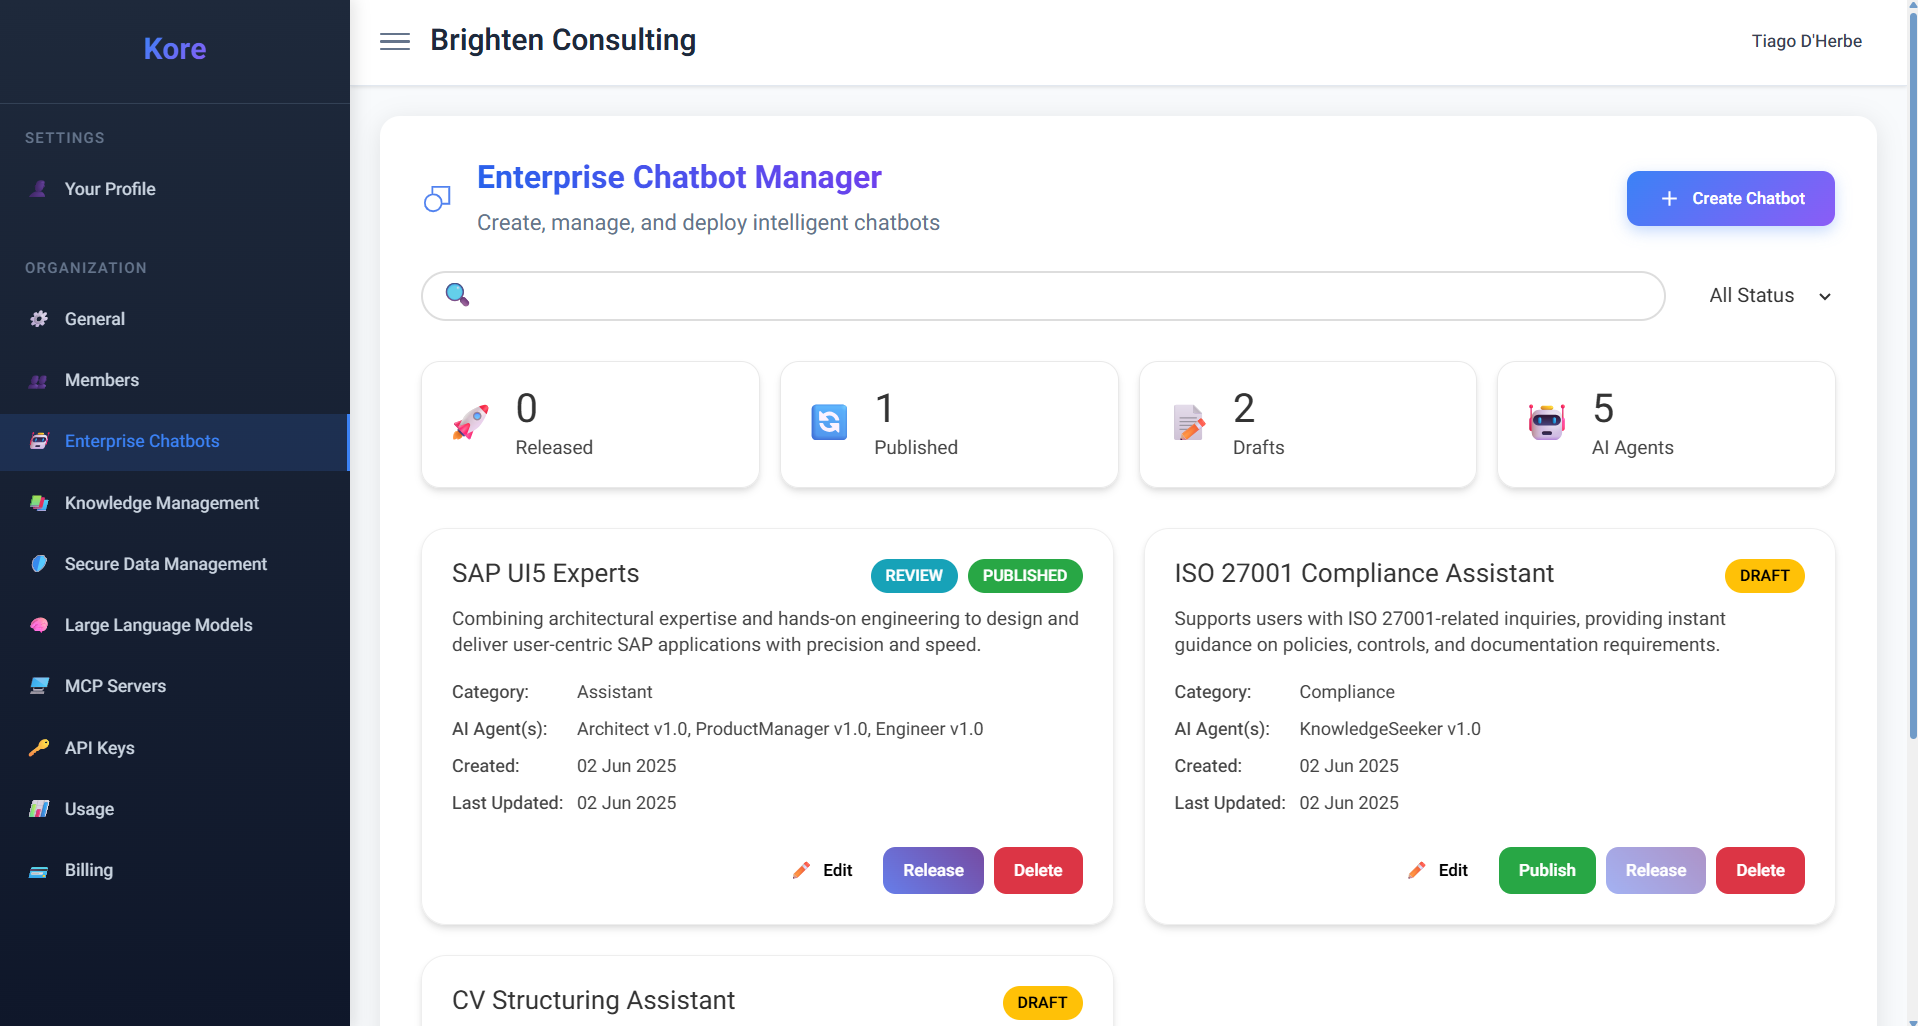
Task: Click the robot icon on AI Agents card
Action: coord(1547,423)
